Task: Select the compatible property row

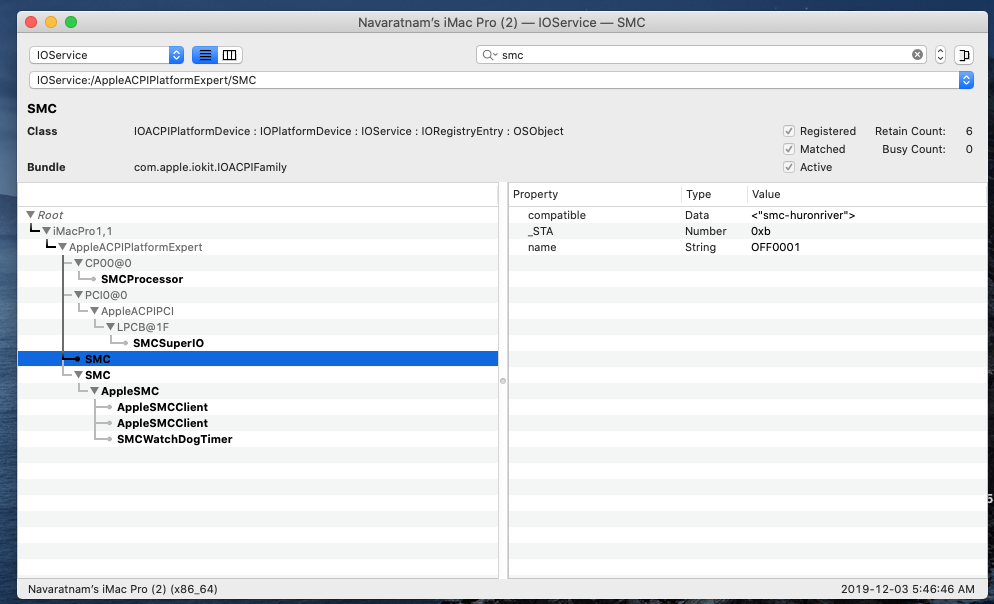Action: click(747, 215)
